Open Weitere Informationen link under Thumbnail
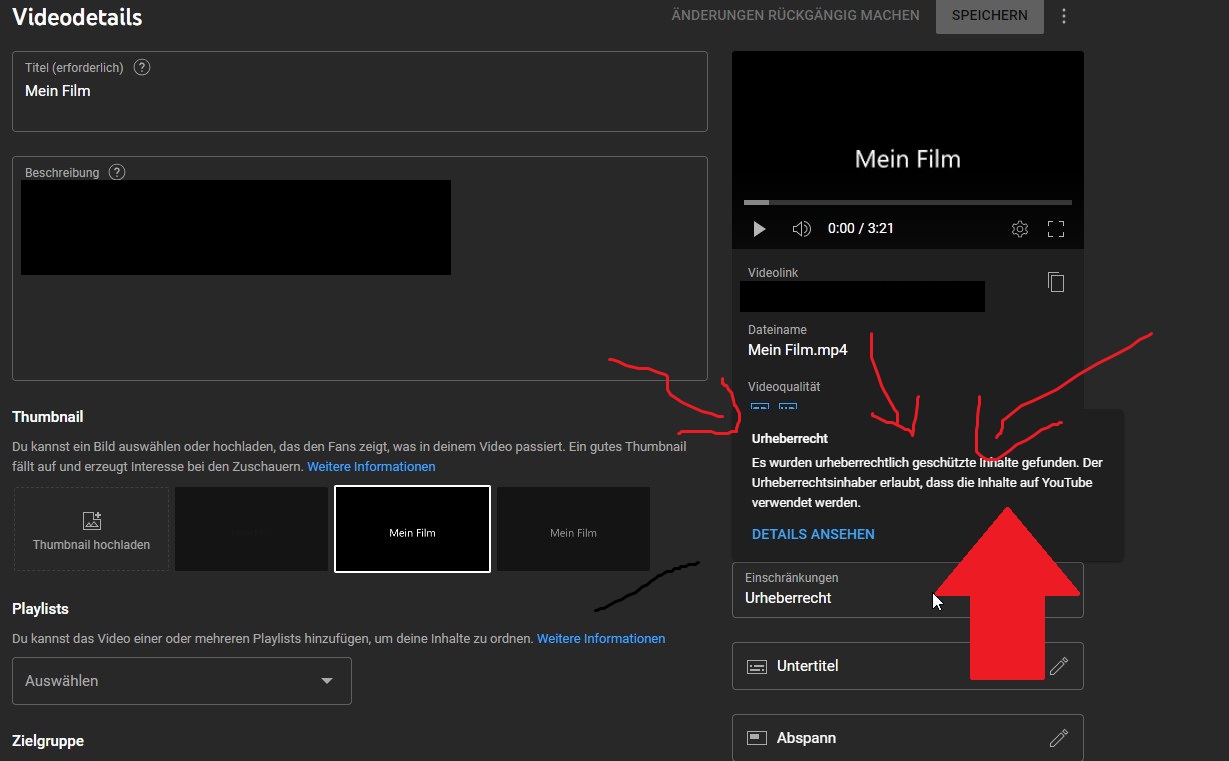 371,467
